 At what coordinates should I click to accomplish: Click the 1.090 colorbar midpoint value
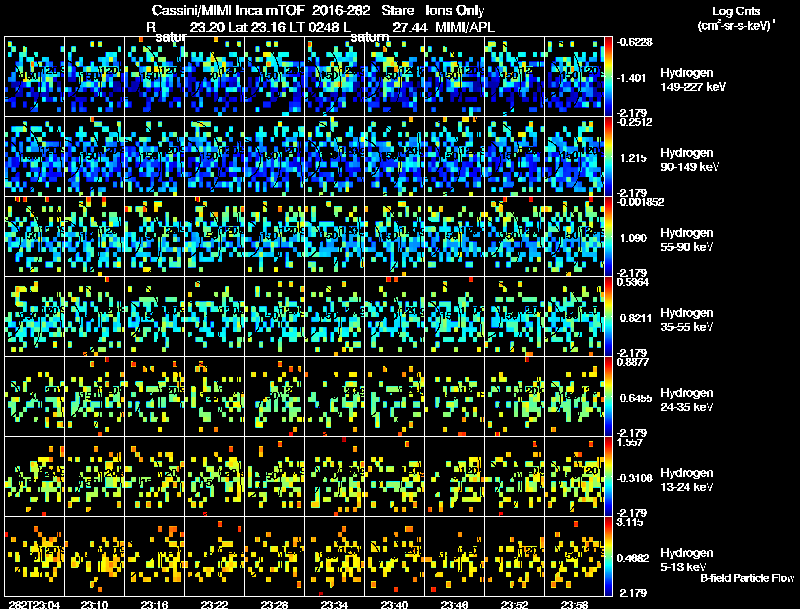click(633, 238)
